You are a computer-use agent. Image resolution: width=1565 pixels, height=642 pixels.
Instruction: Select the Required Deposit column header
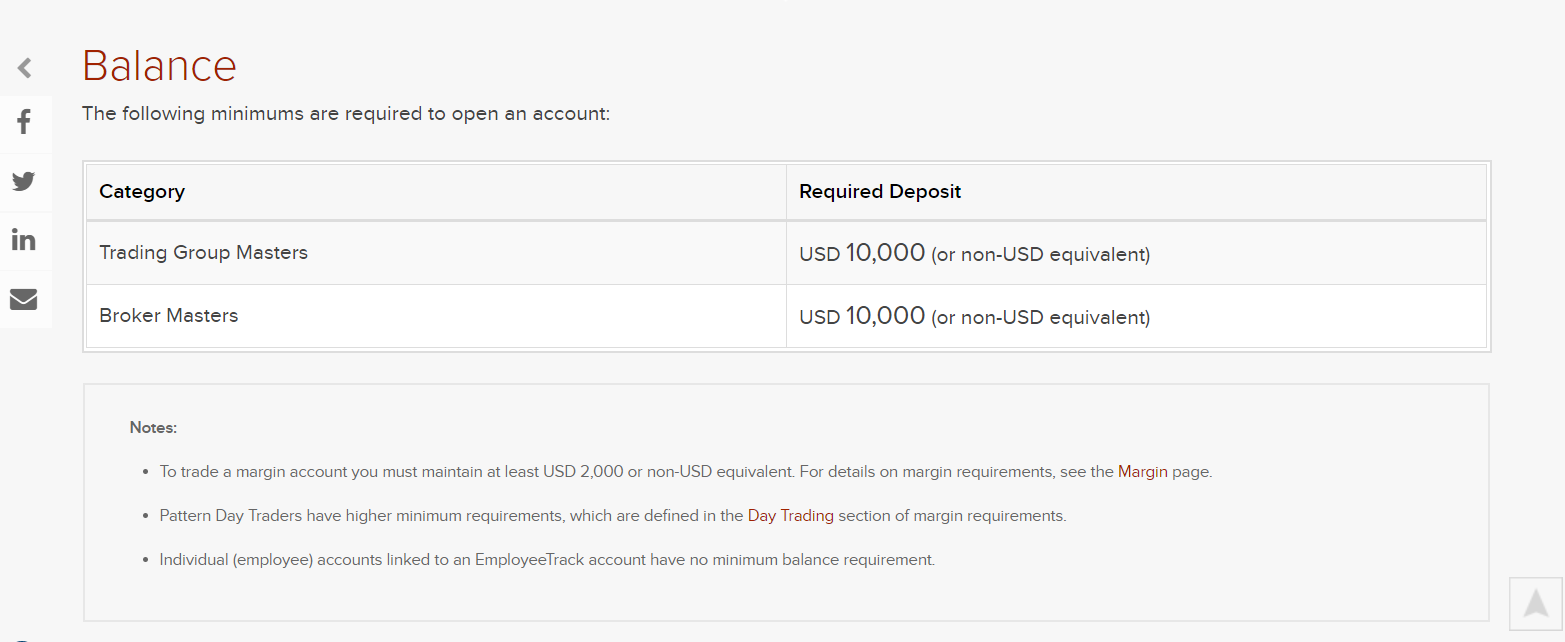(x=880, y=191)
